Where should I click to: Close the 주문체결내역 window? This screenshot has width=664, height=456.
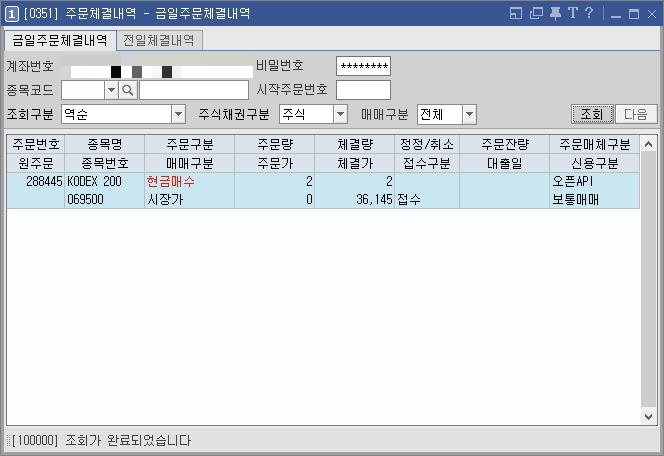click(652, 14)
